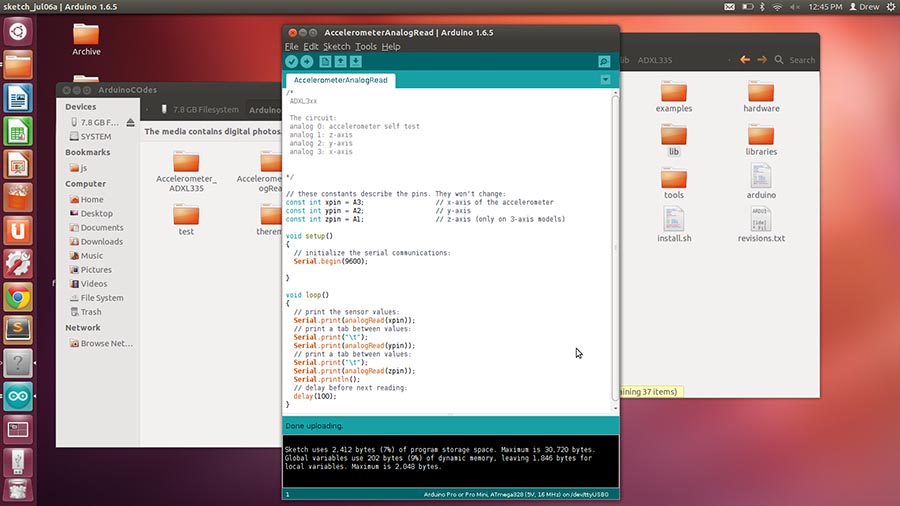The width and height of the screenshot is (900, 506).
Task: Open the Edit menu in Arduino
Action: (311, 46)
